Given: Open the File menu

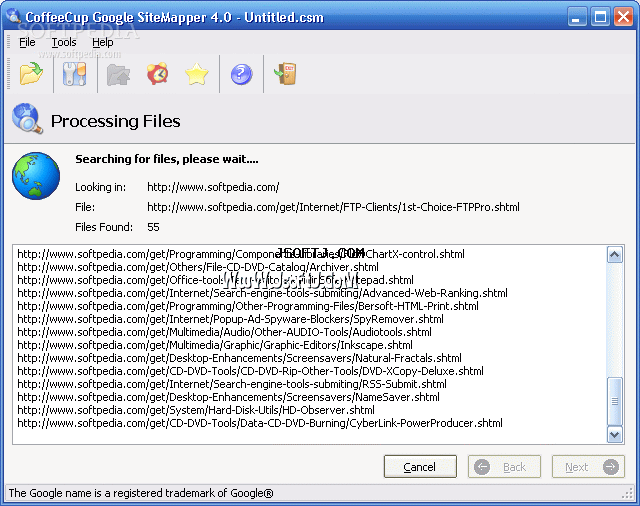Looking at the screenshot, I should [27, 42].
